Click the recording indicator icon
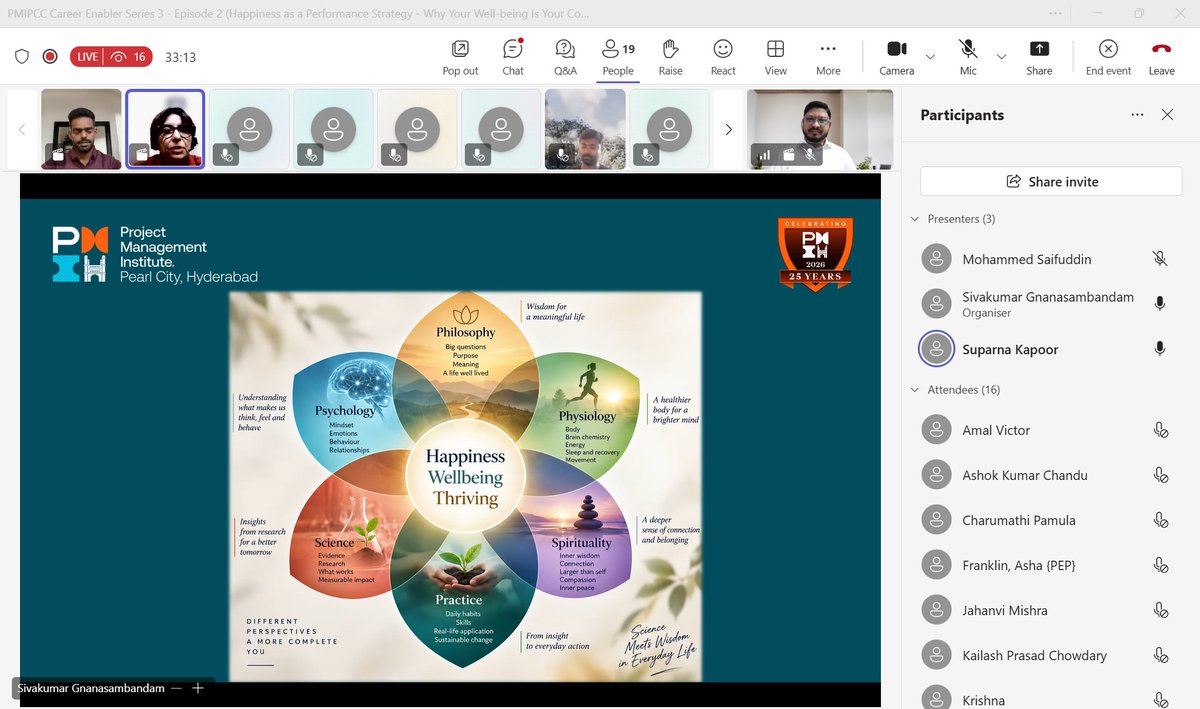Screen dimensions: 1200x709 coord(50,57)
